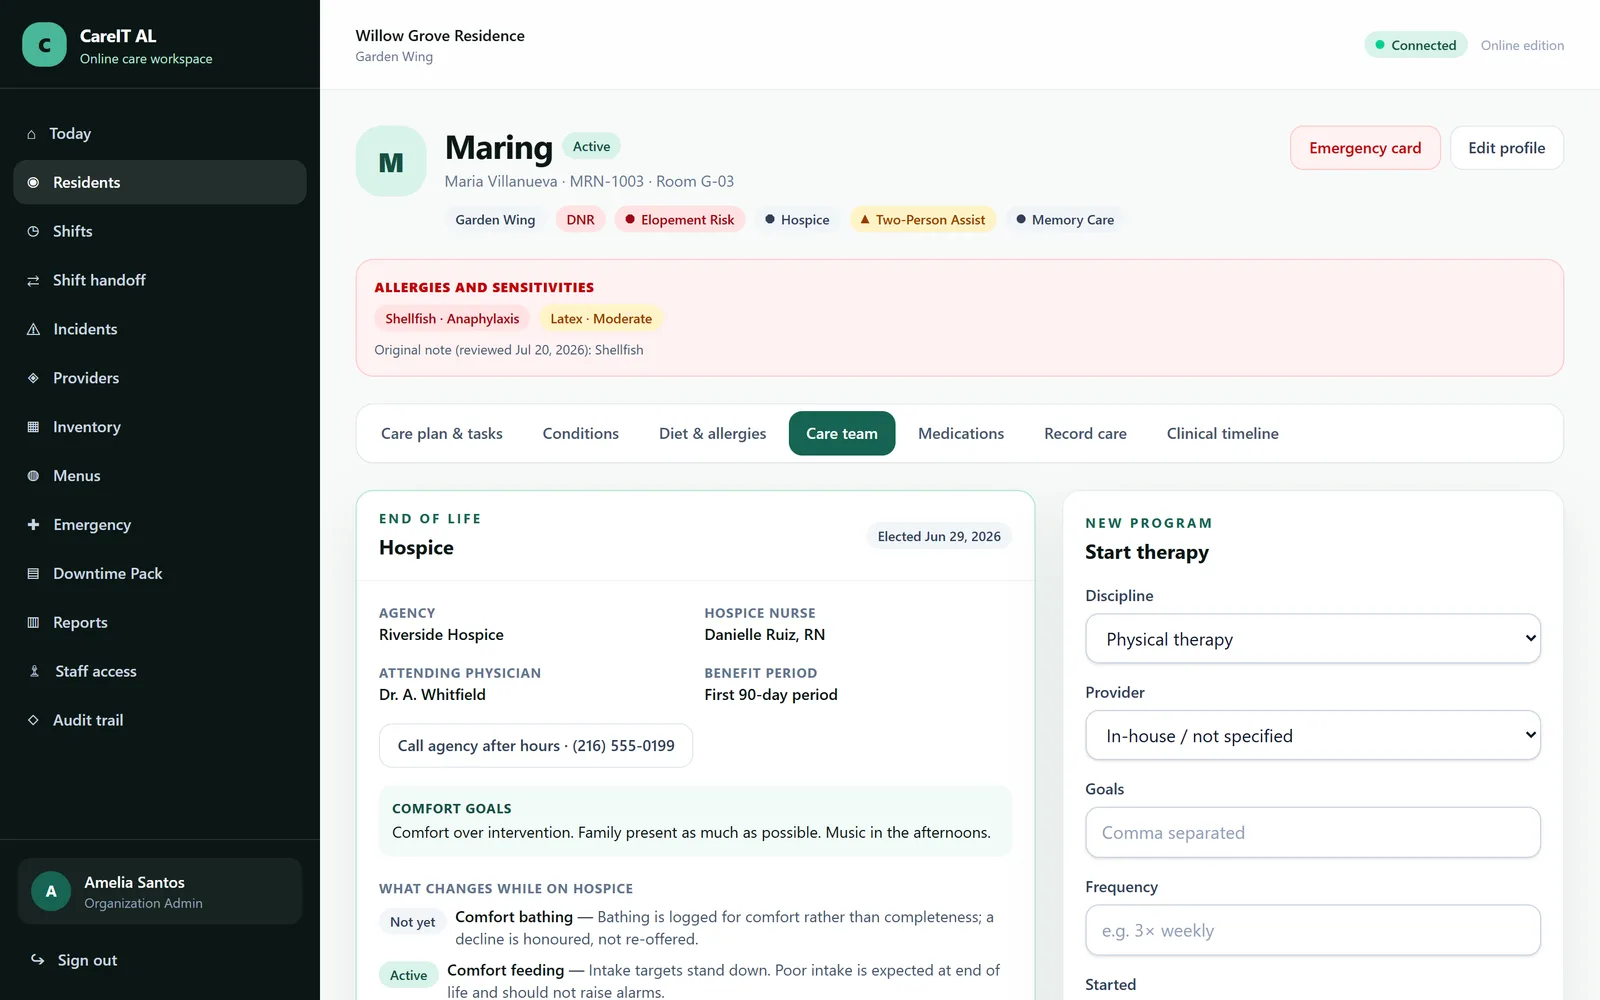This screenshot has height=1000, width=1600.
Task: Click the Amelia Santos user card
Action: (x=160, y=891)
